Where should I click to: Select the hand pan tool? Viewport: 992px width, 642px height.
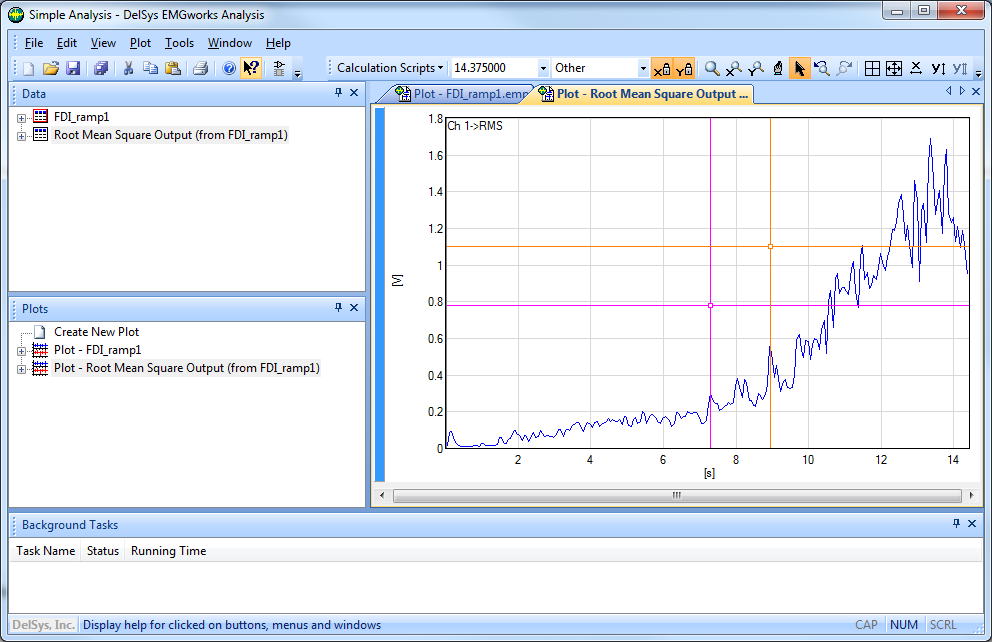777,68
